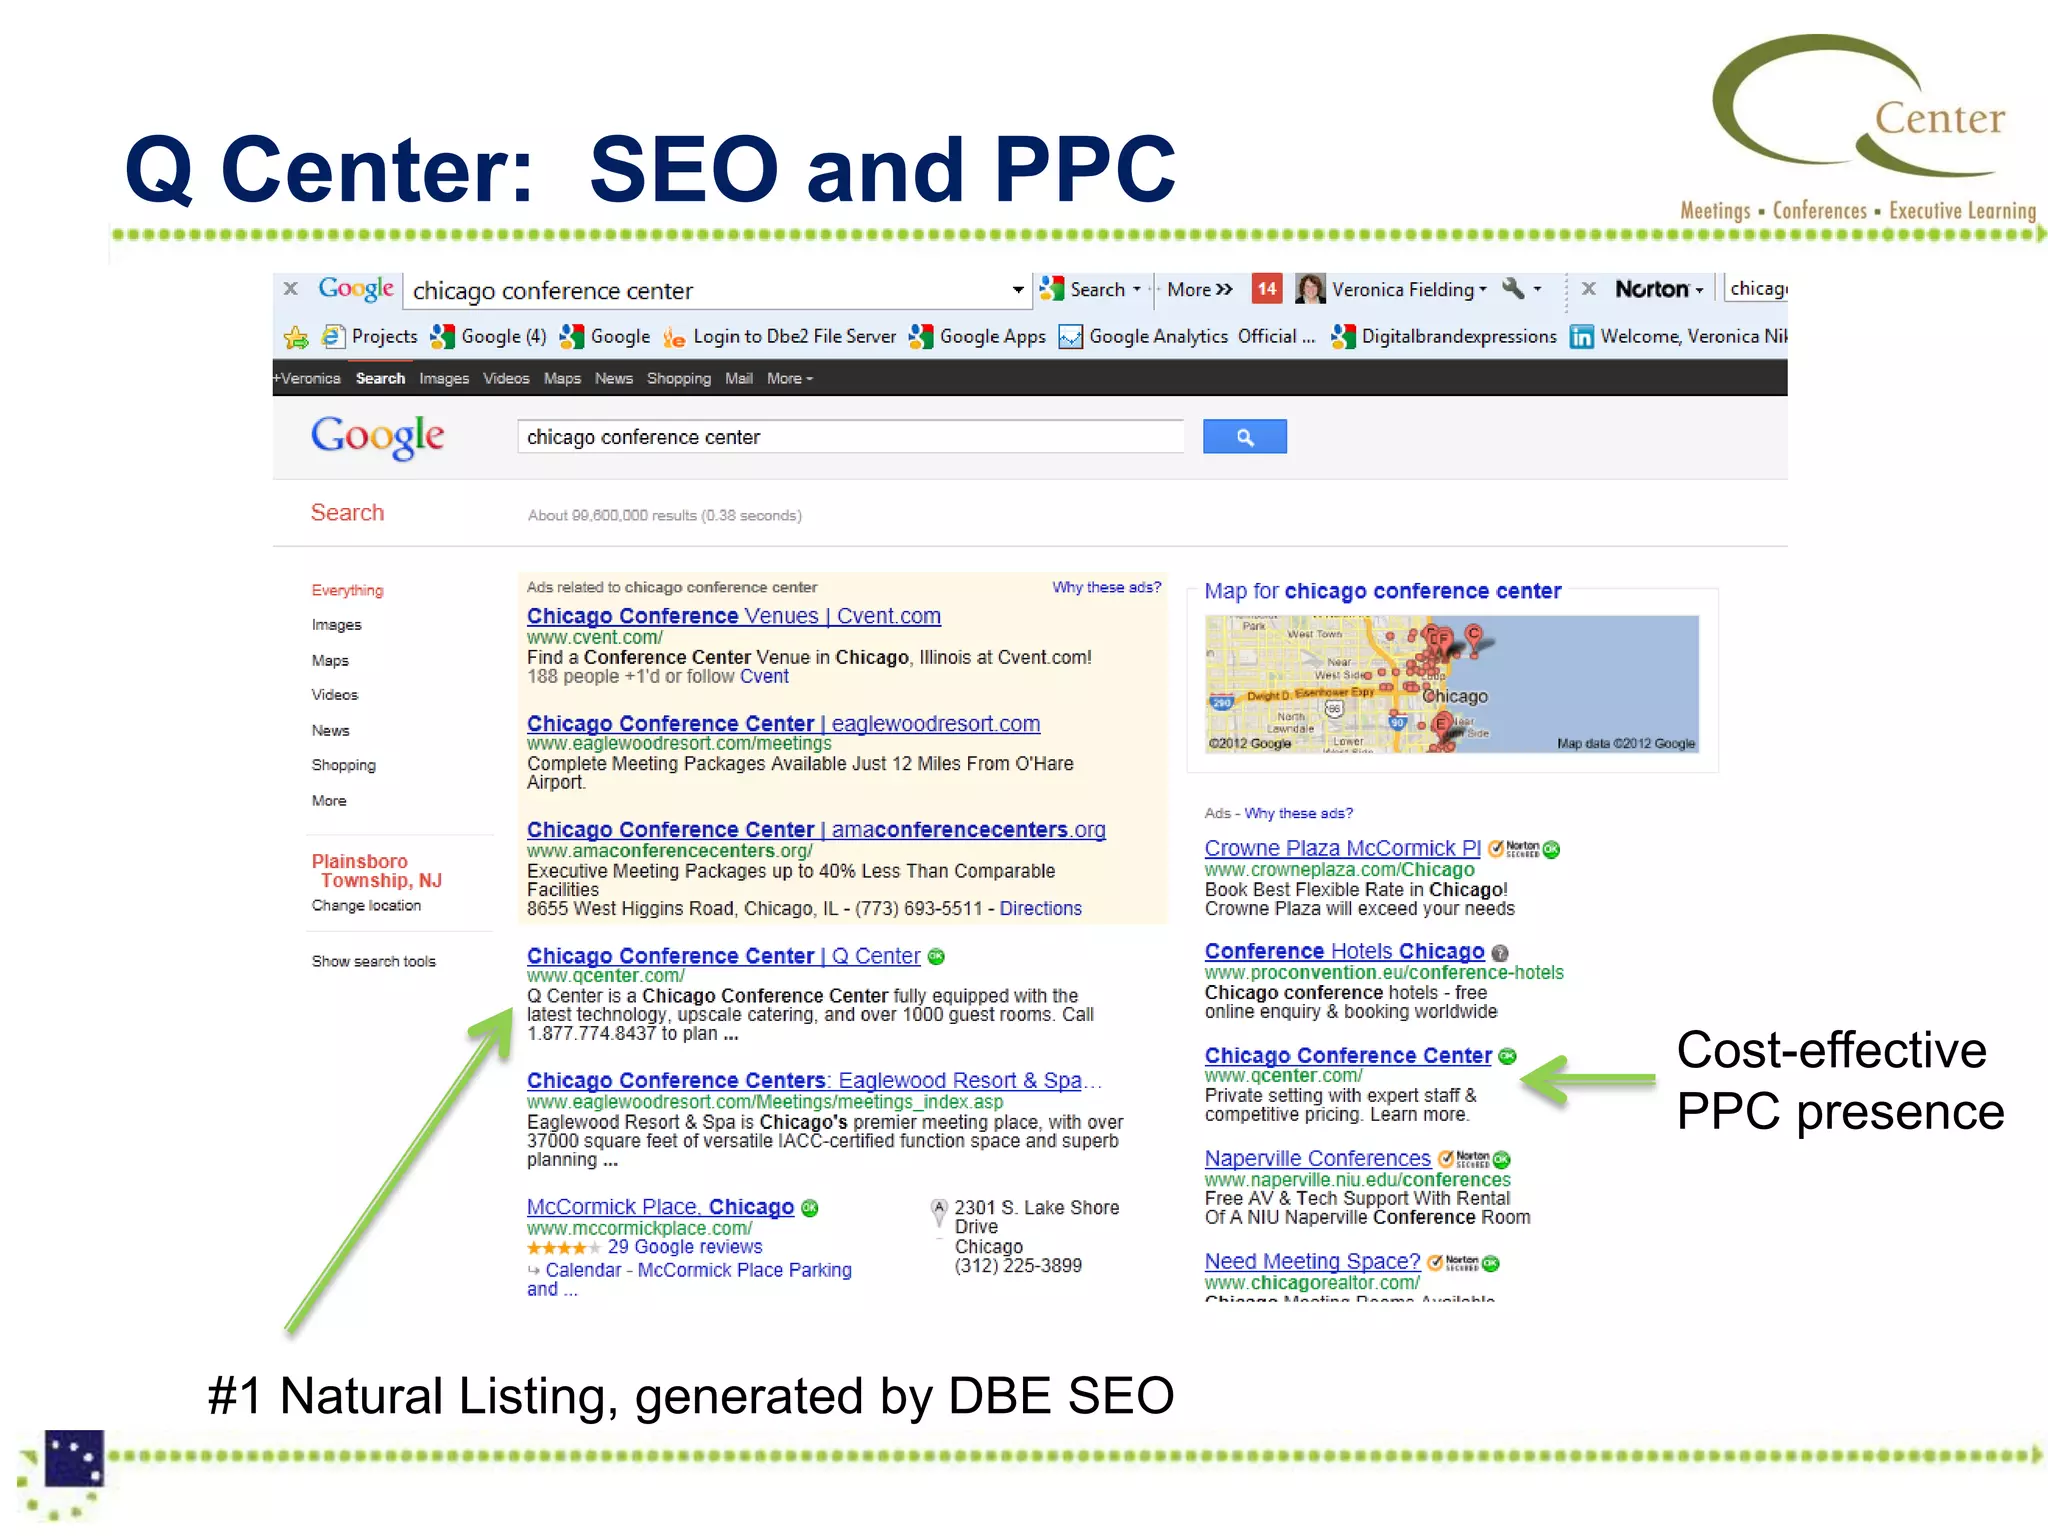Open the Projects bookmark
Image resolution: width=2048 pixels, height=1536 pixels.
(370, 337)
